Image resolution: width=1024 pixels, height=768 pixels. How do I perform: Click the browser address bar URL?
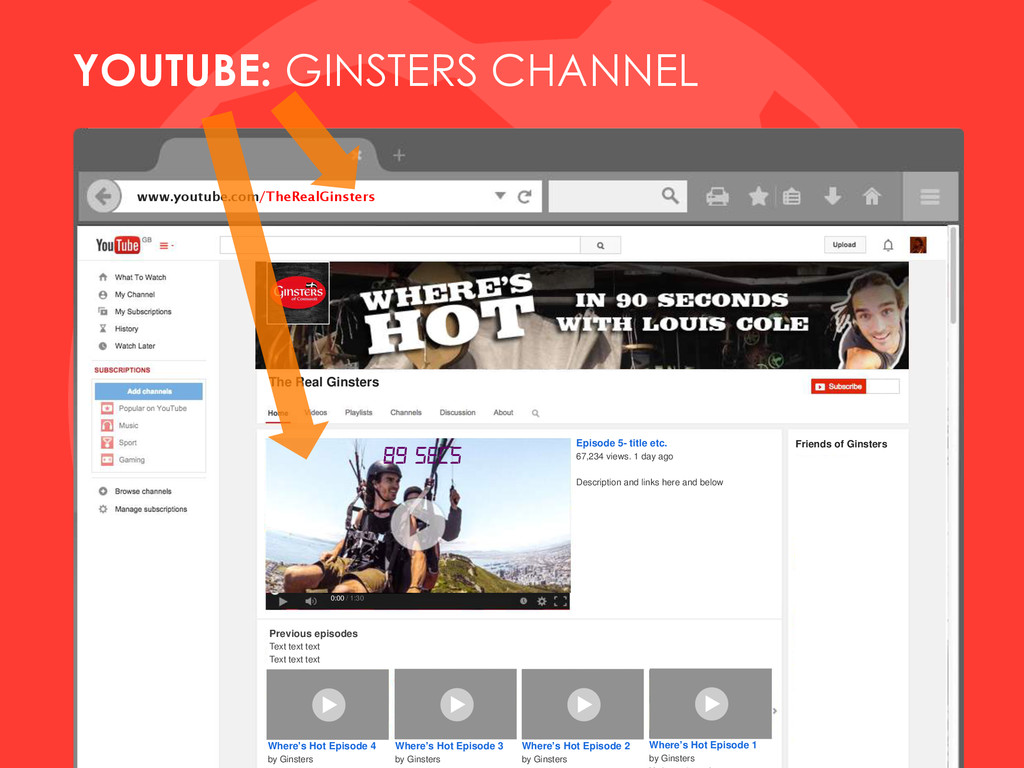[256, 197]
